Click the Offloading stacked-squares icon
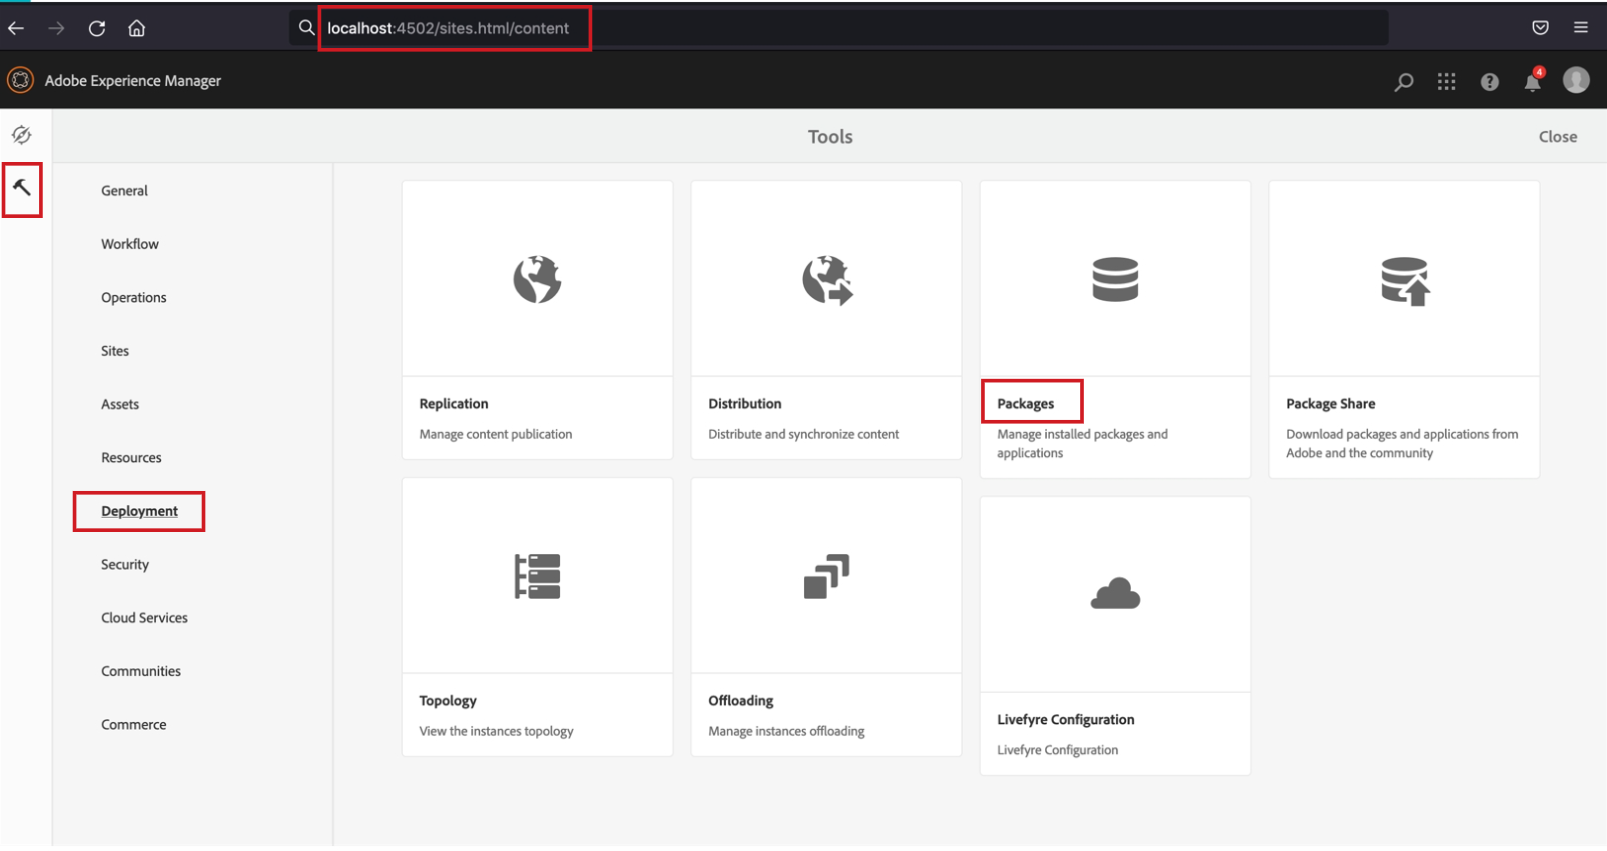The height and width of the screenshot is (851, 1607). point(827,576)
